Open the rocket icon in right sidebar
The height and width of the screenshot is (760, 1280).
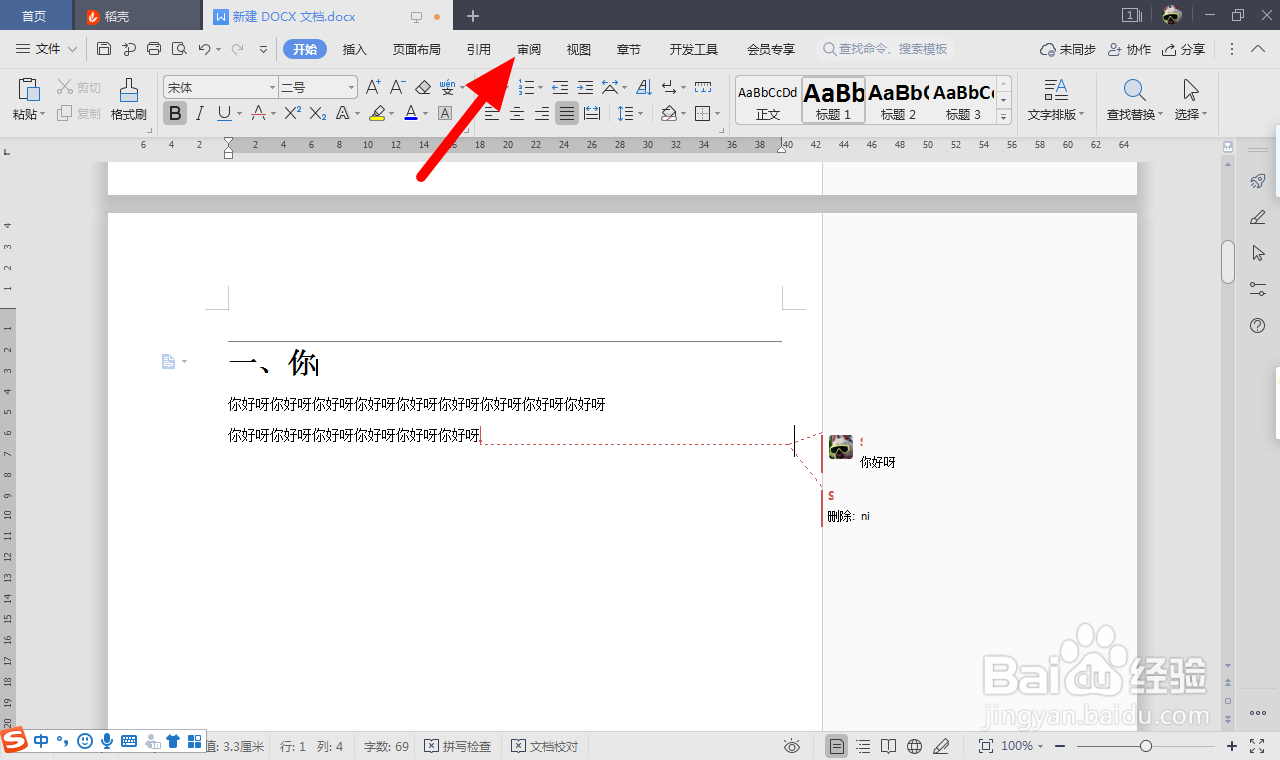[x=1258, y=181]
